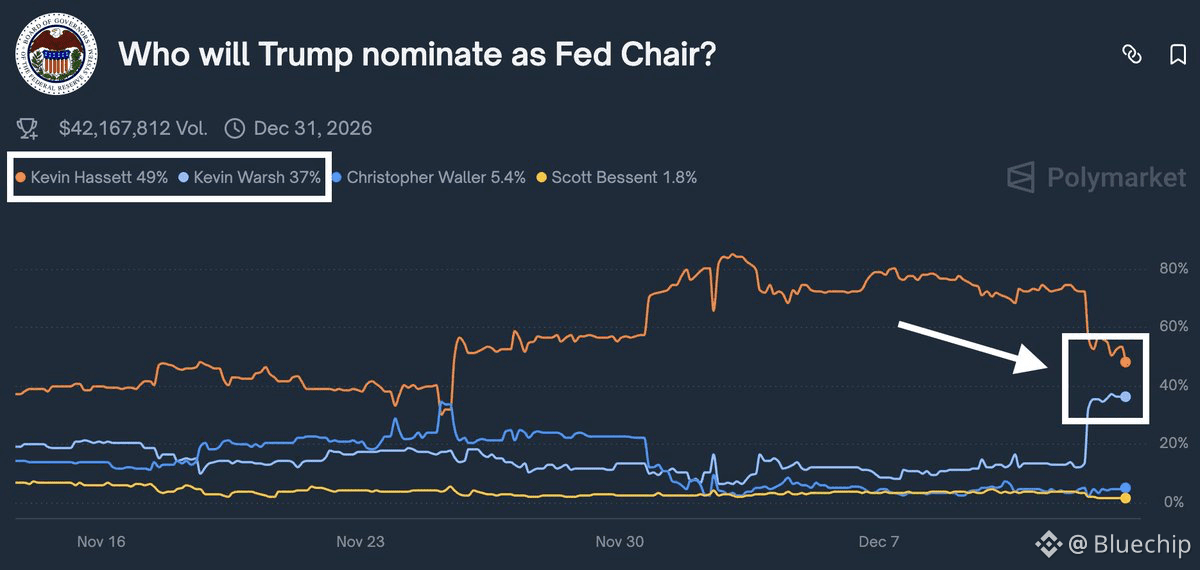The image size is (1200, 570).
Task: Click the $42,167,812 Vol. text
Action: pos(133,128)
